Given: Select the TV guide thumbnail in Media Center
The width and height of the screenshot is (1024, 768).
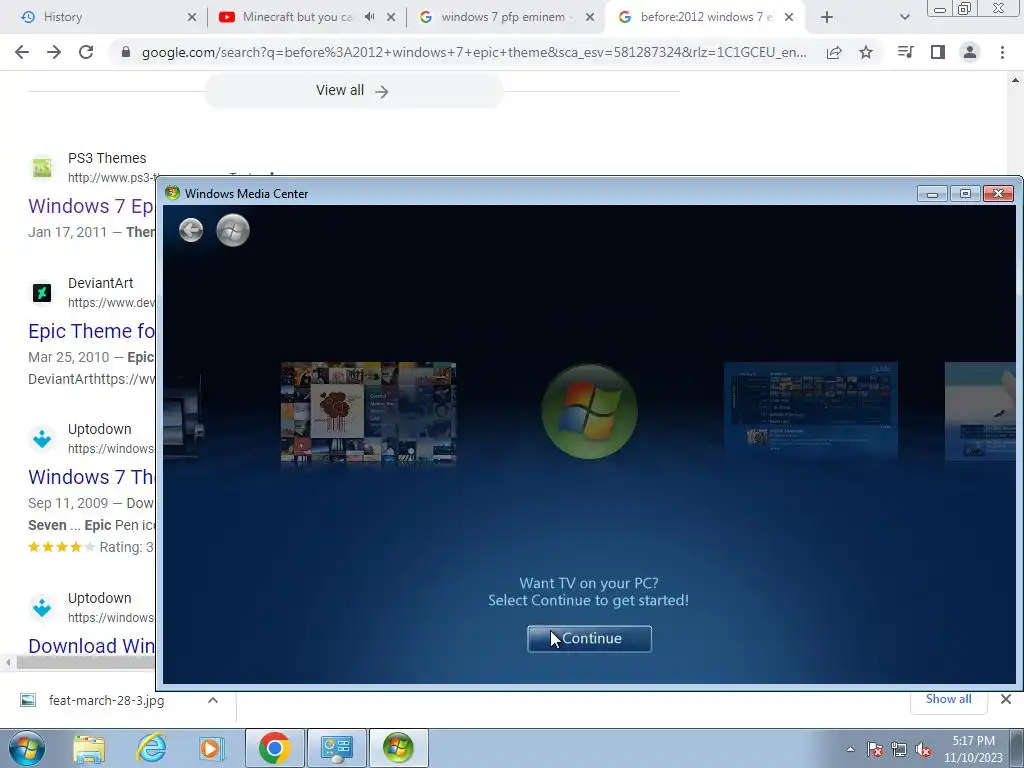Looking at the screenshot, I should pos(810,411).
